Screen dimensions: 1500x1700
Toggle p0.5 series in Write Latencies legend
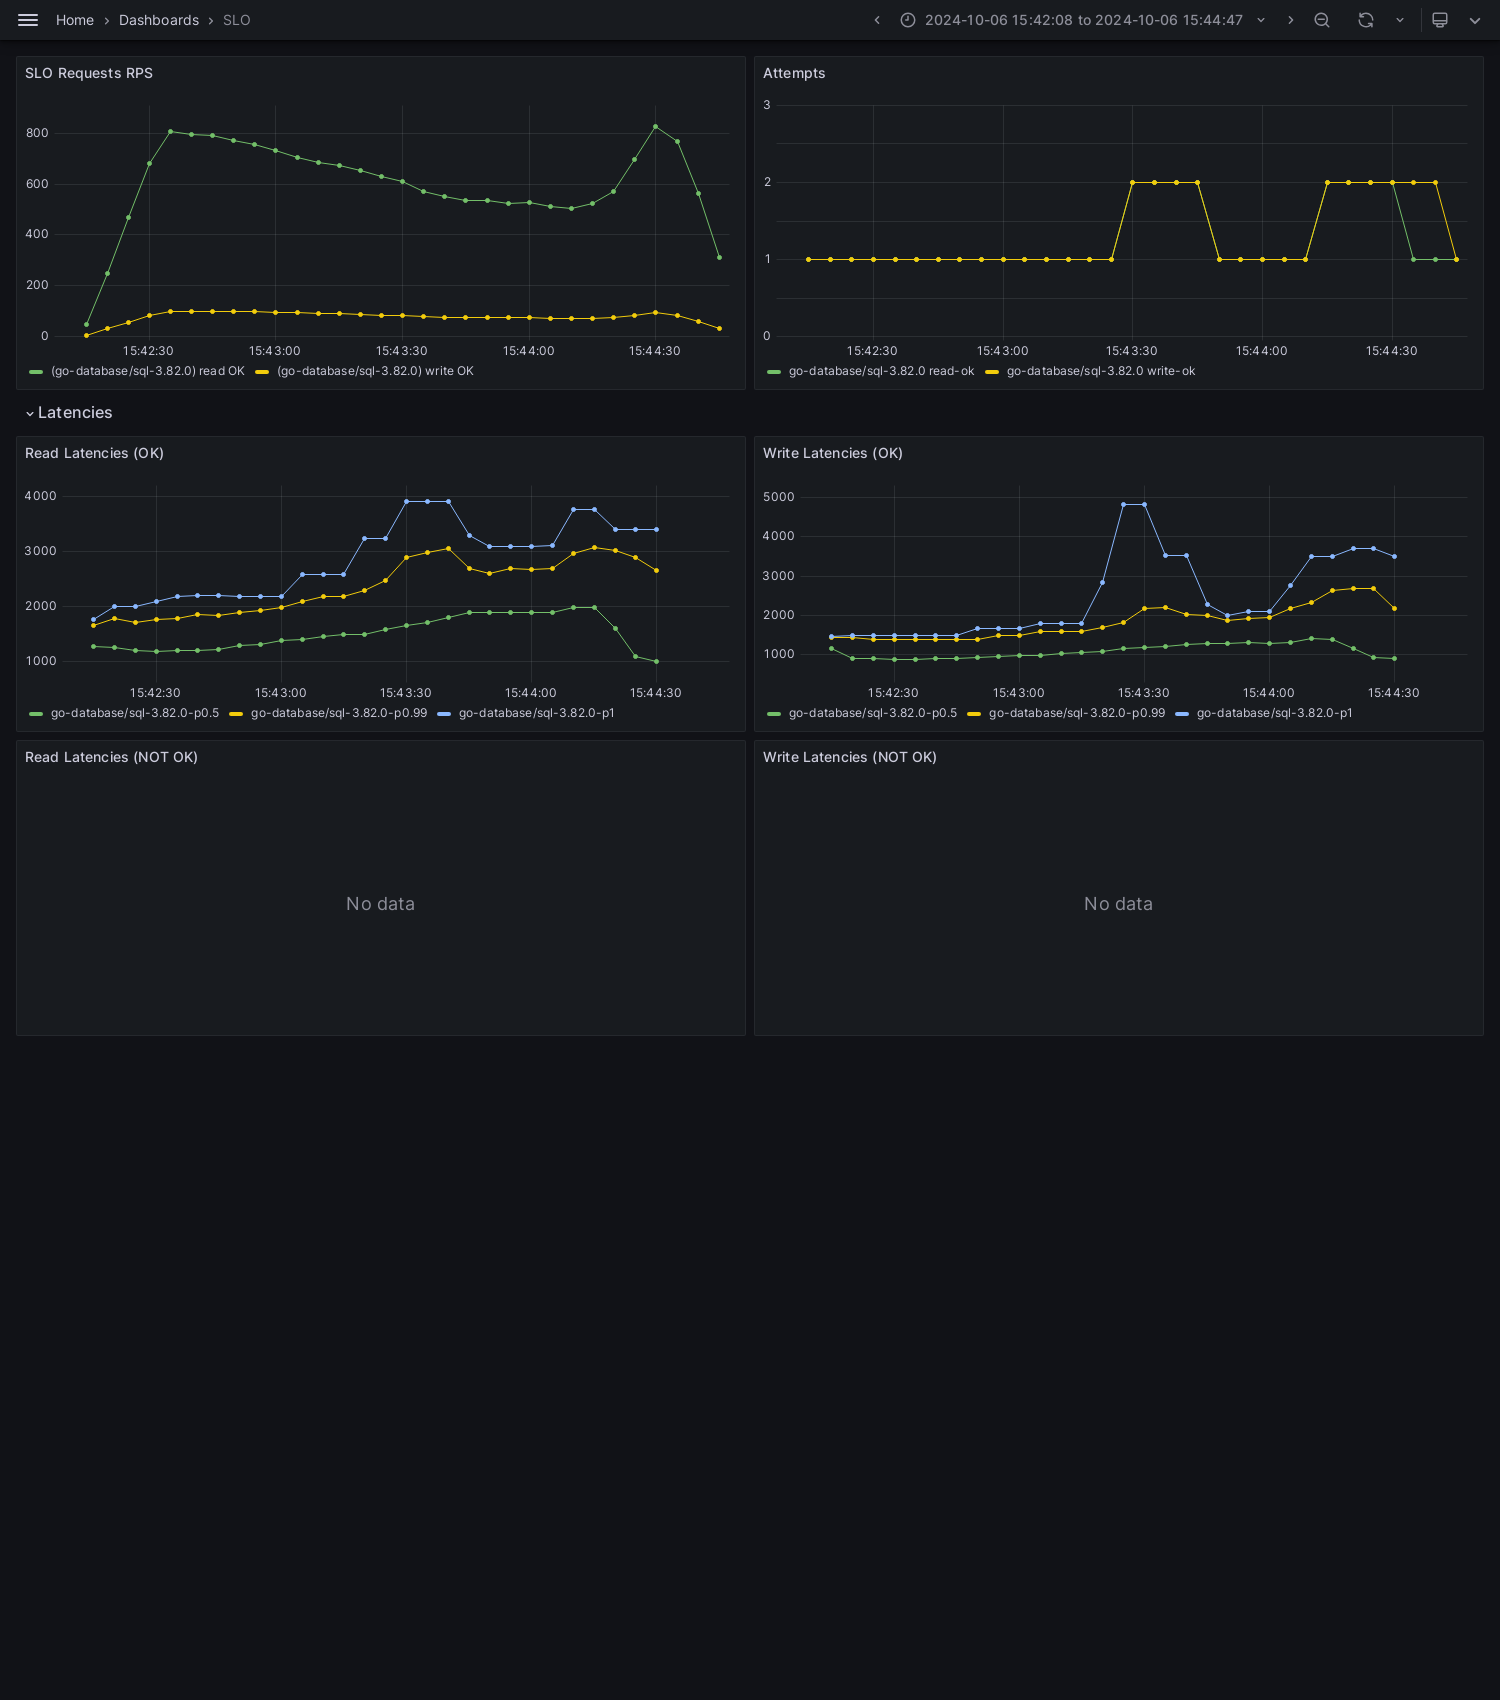(x=873, y=713)
